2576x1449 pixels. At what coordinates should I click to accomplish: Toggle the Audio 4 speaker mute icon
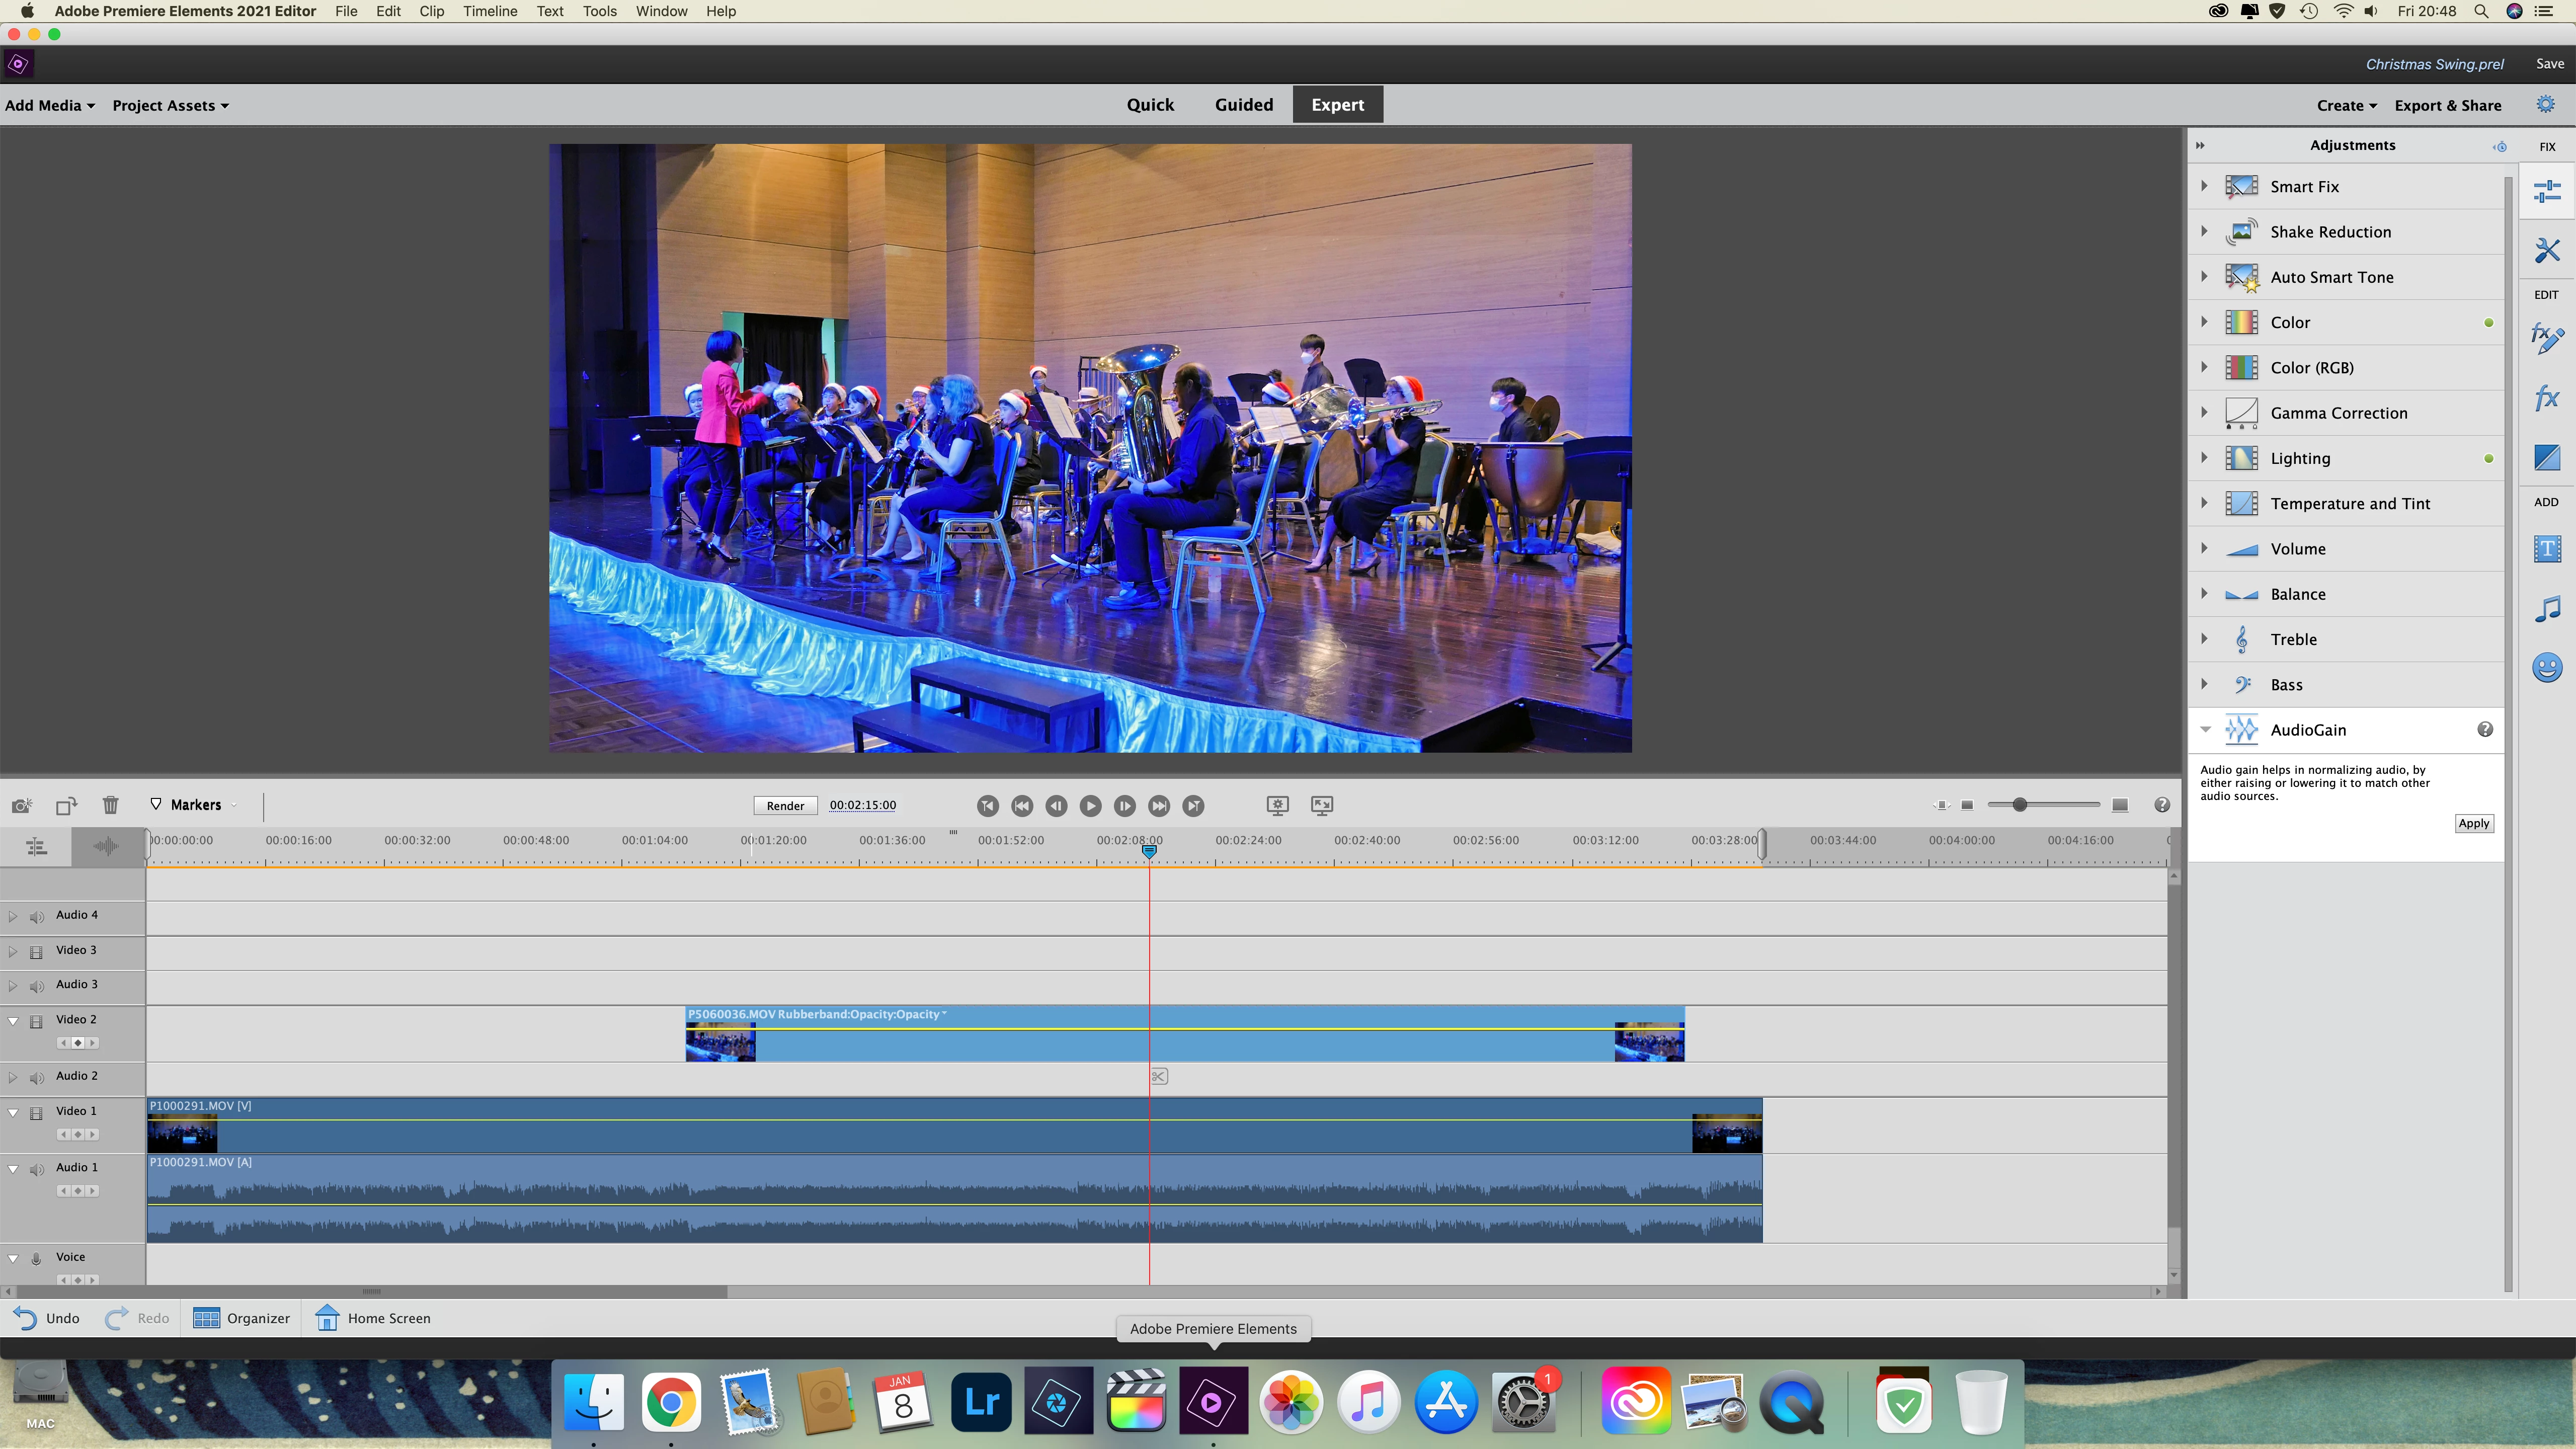37,916
